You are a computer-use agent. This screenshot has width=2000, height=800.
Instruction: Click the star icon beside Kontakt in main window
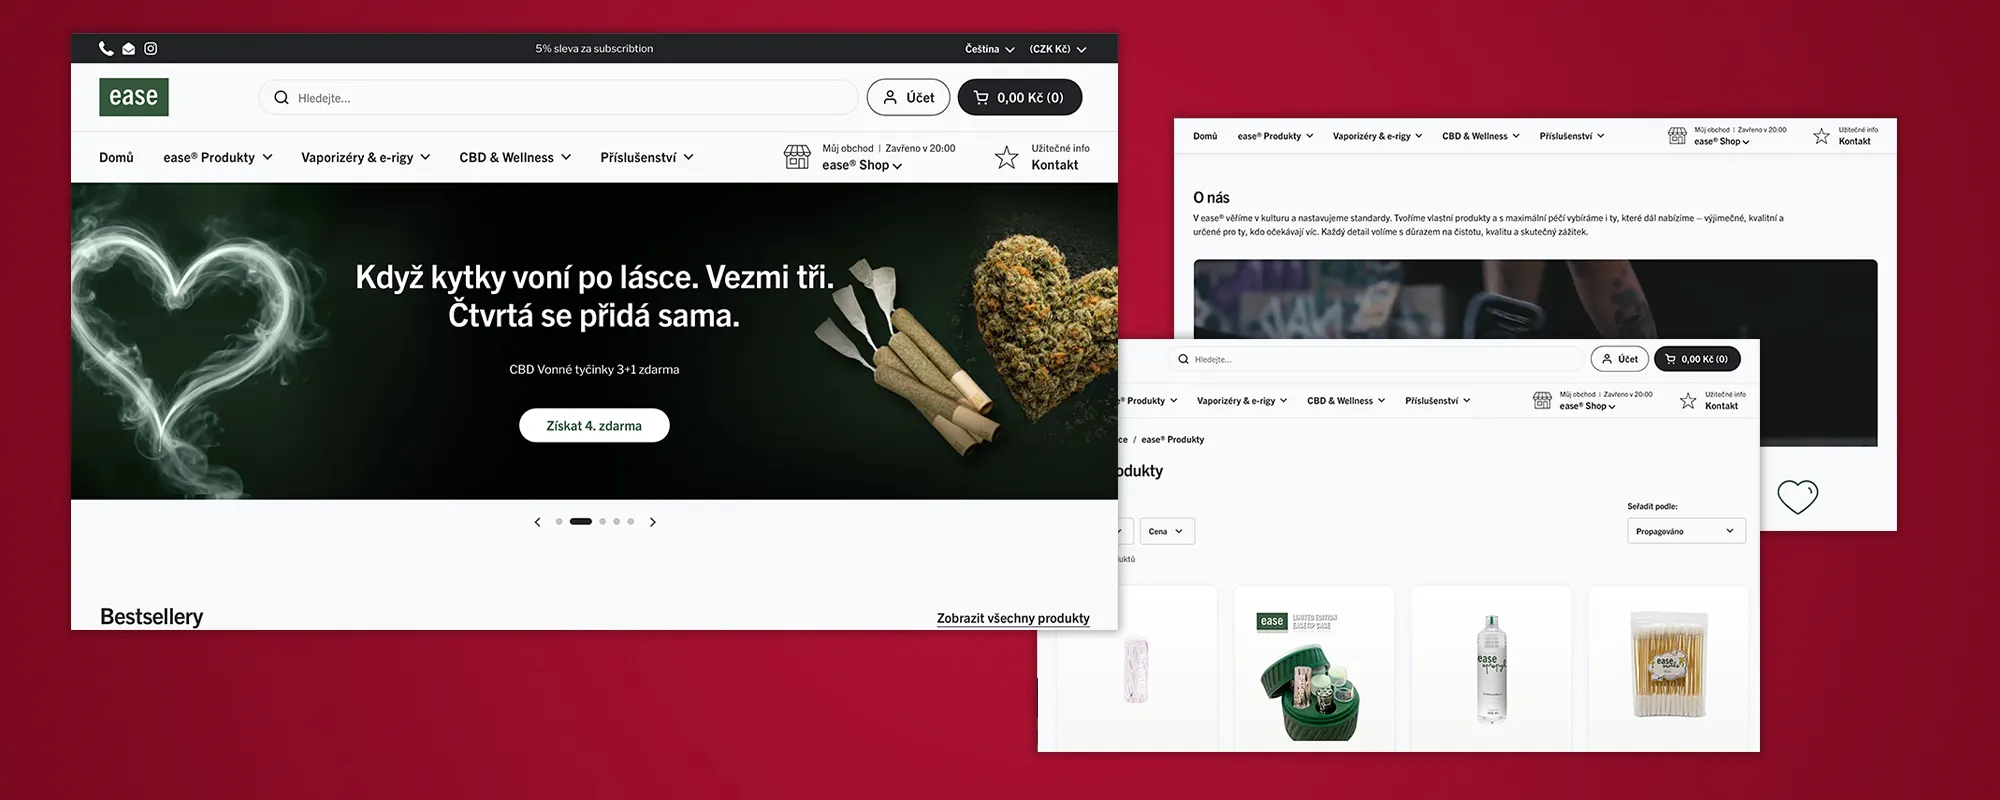(x=1006, y=157)
